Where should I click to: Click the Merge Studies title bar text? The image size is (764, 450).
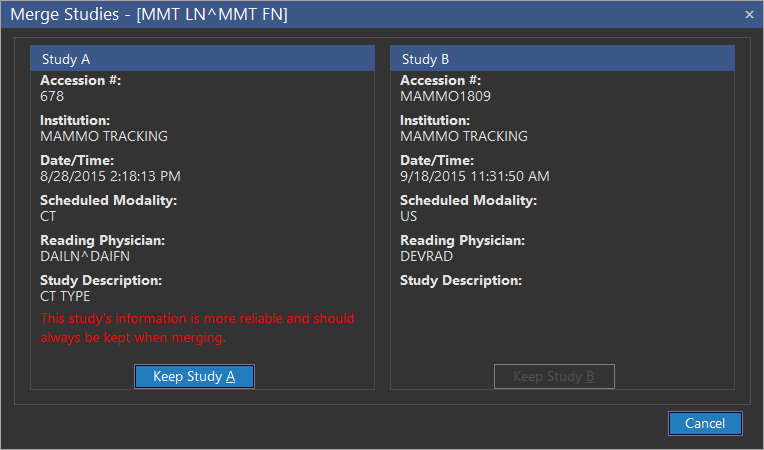149,15
